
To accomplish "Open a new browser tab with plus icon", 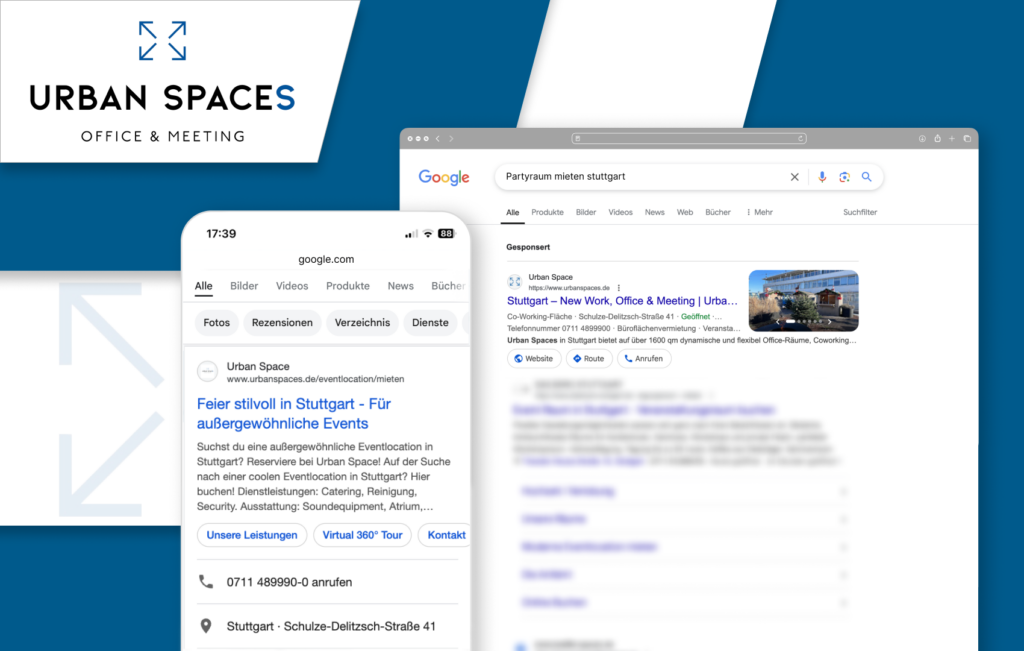I will coord(952,138).
